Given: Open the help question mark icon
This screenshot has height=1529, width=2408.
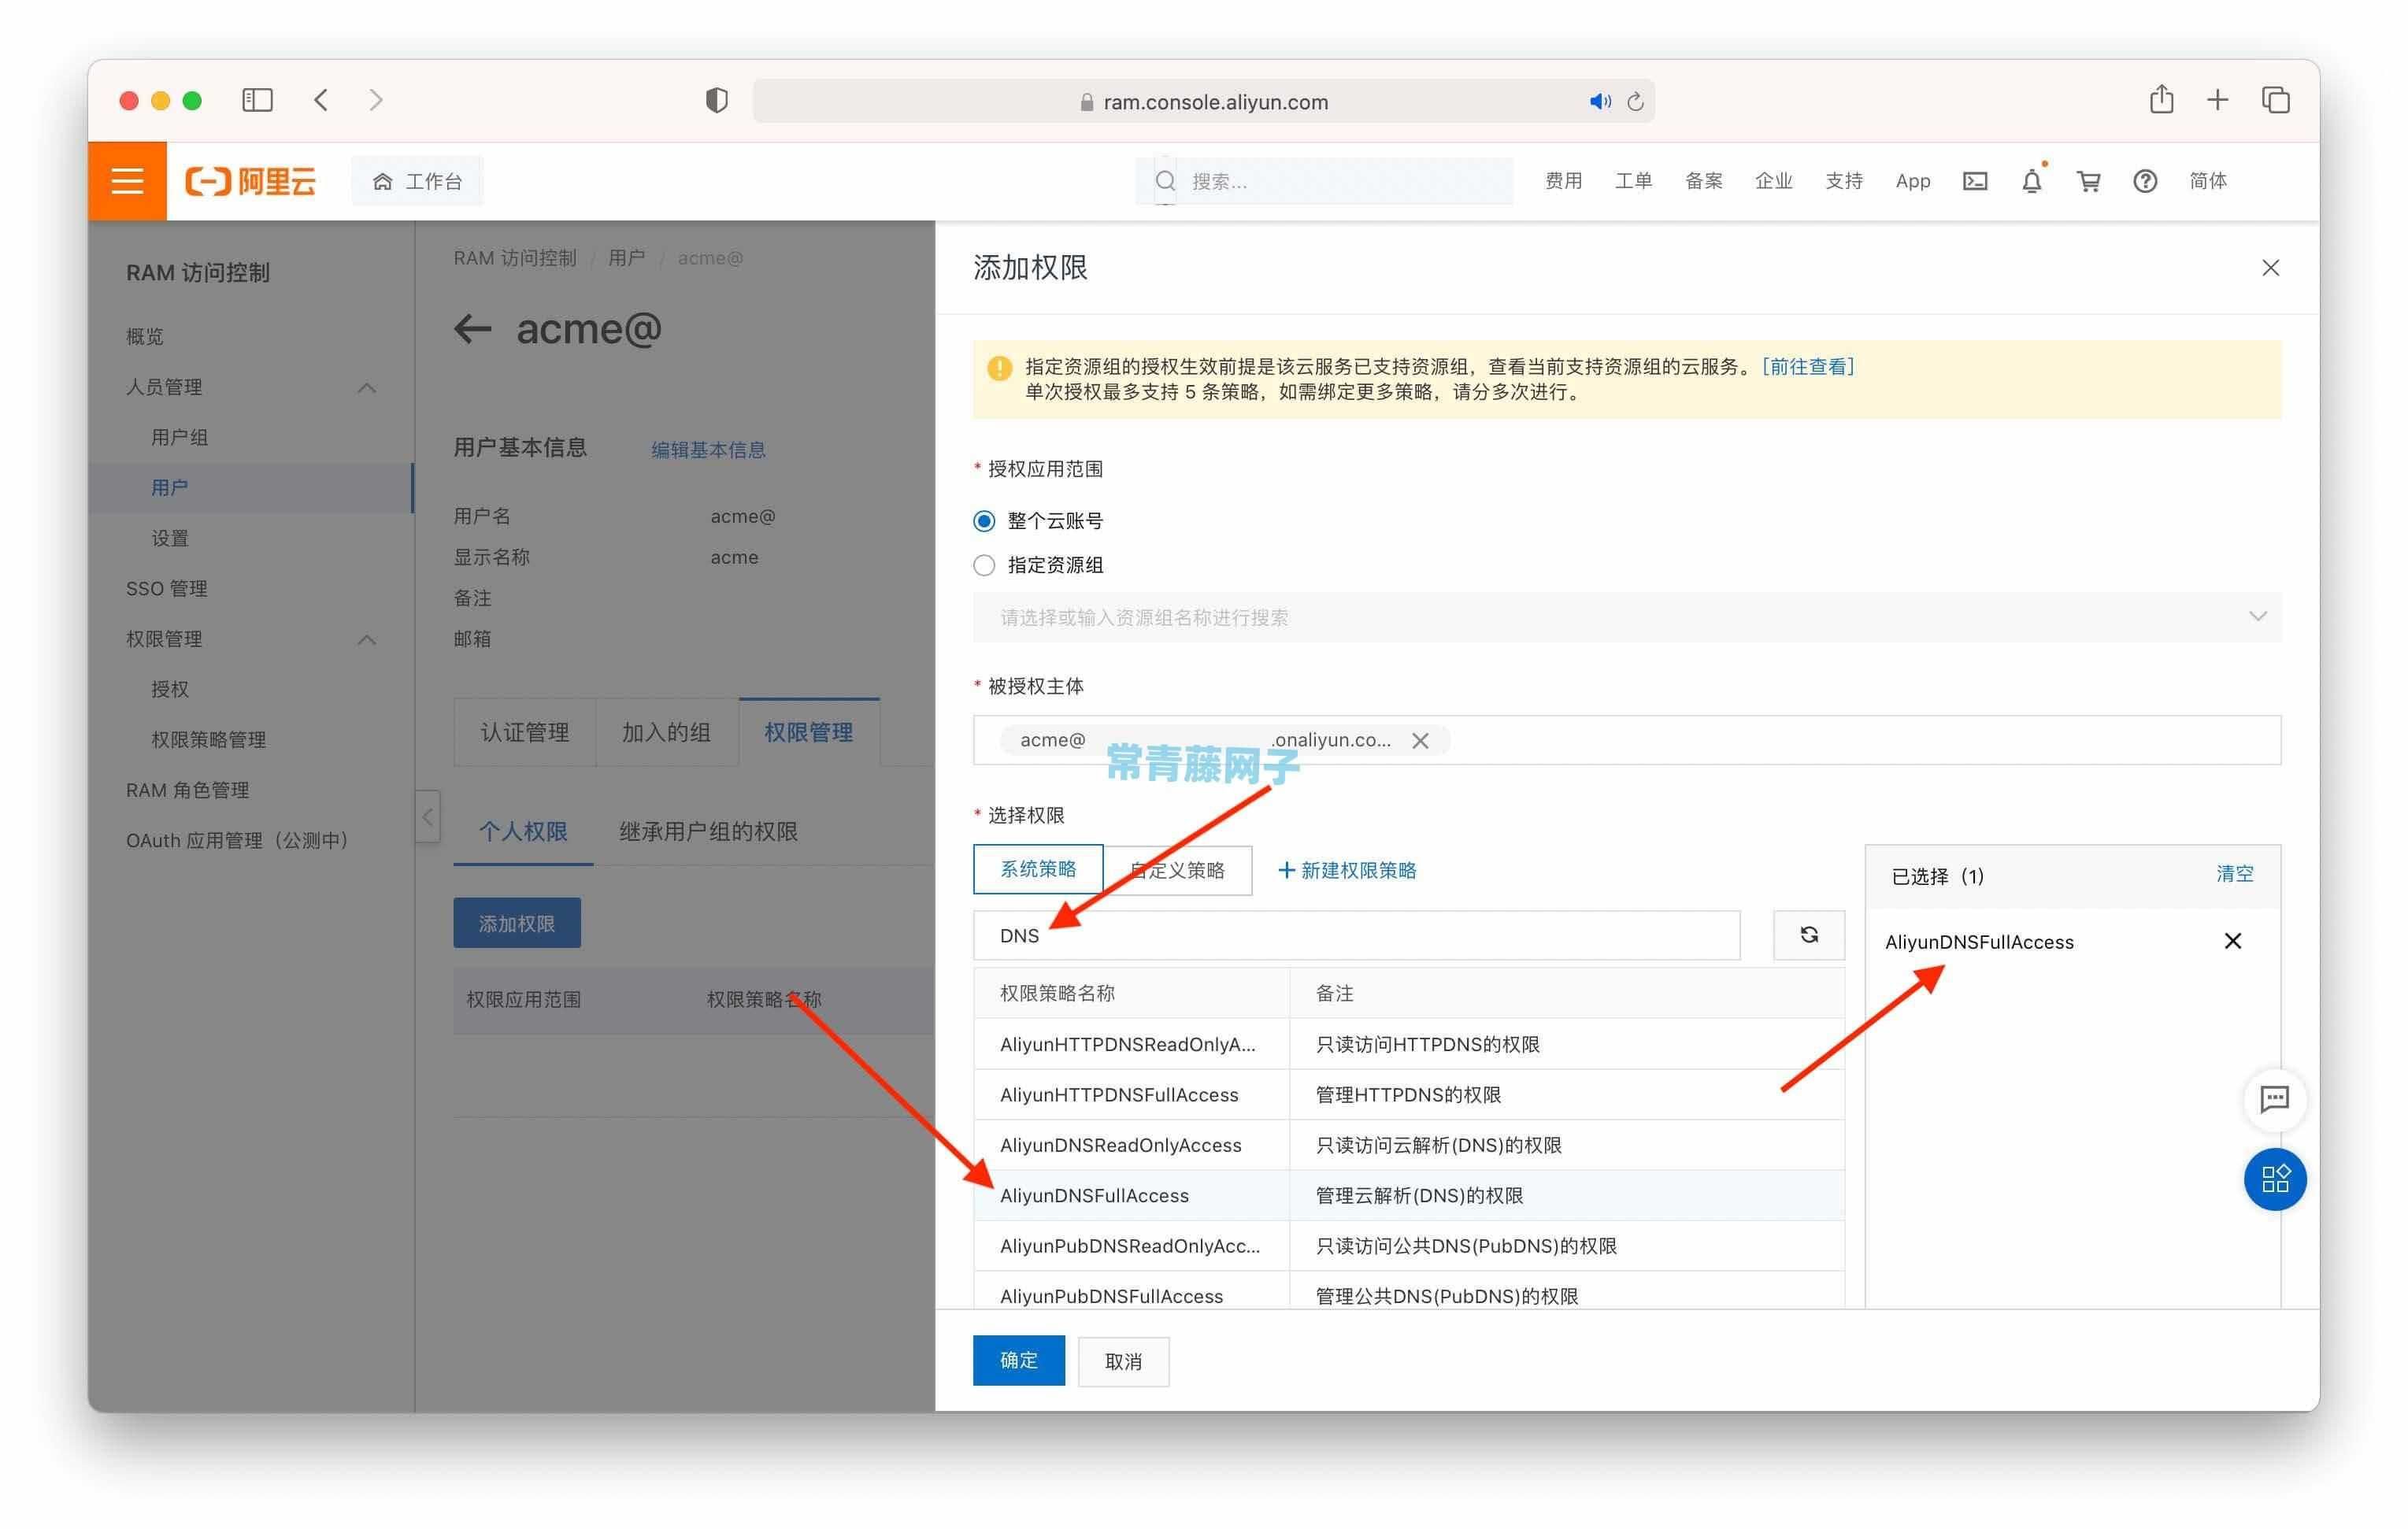Looking at the screenshot, I should click(x=2144, y=181).
